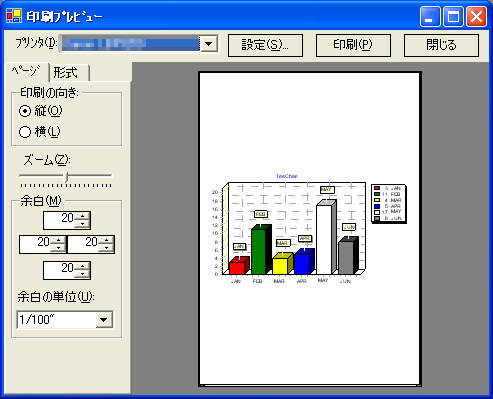Image resolution: width=493 pixels, height=399 pixels.
Task: Open printer settings with 設定(S) button
Action: point(265,45)
